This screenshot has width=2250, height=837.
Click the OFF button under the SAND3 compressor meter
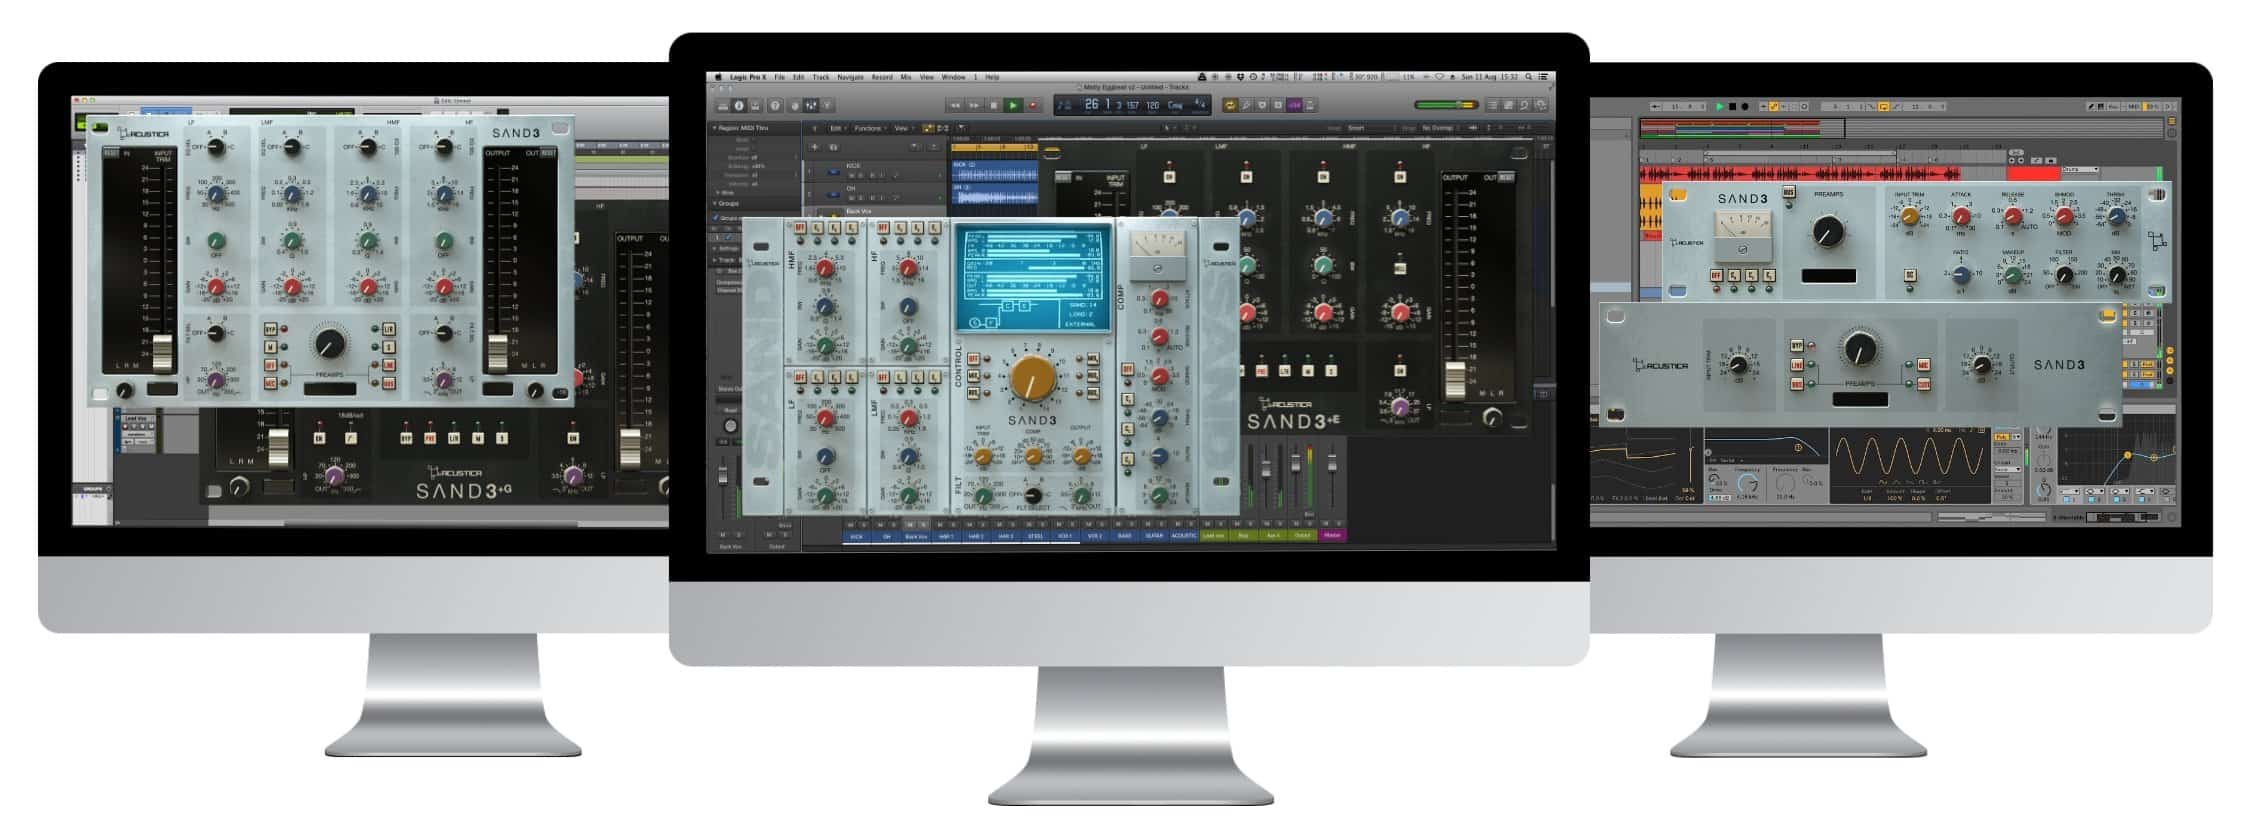[x=1716, y=275]
